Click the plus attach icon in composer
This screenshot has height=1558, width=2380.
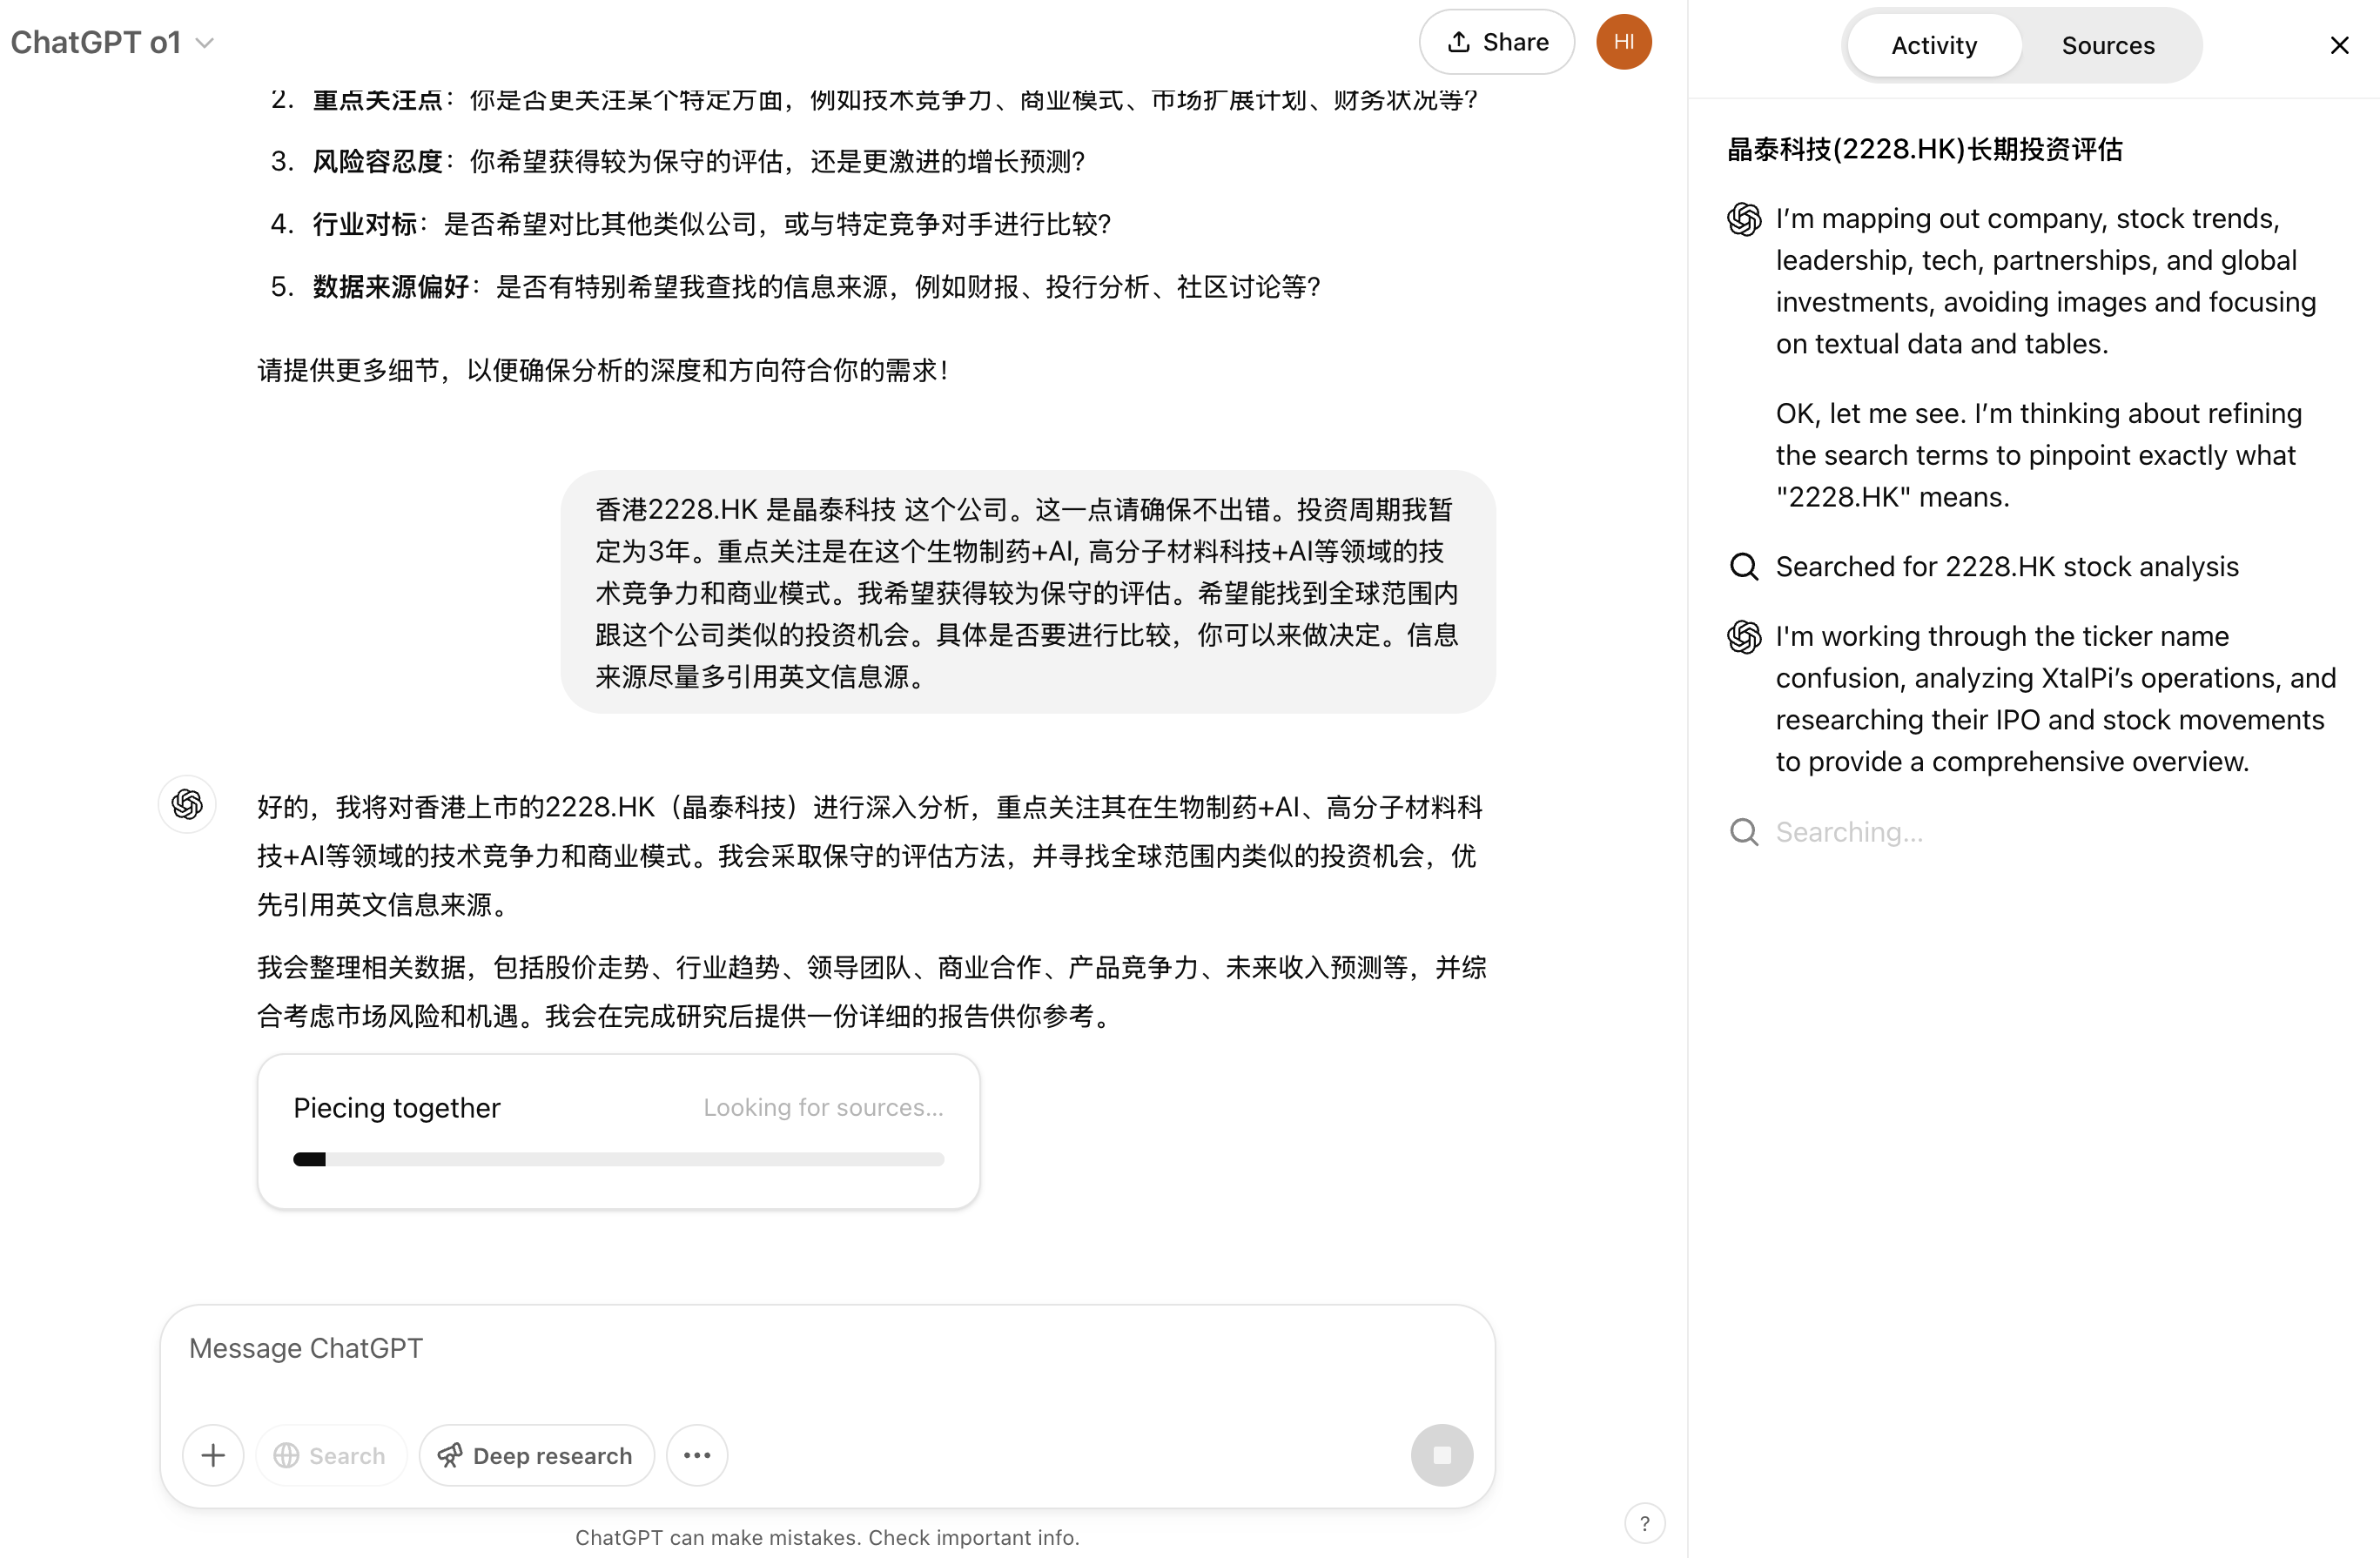(213, 1455)
